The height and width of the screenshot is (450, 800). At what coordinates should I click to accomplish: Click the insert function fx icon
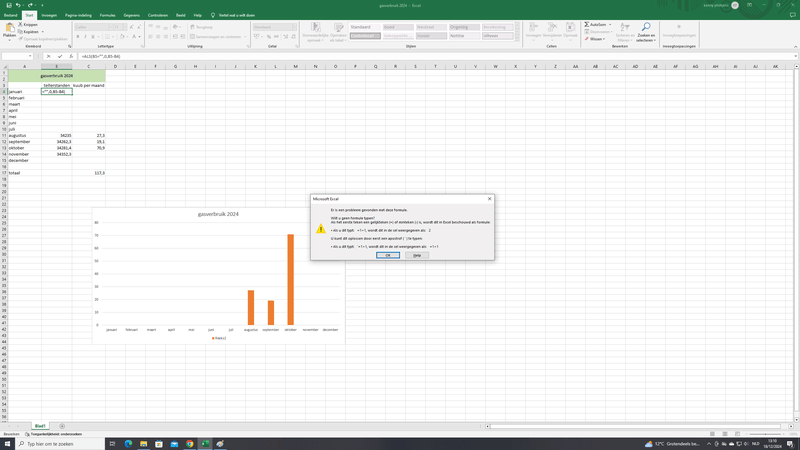[70, 56]
